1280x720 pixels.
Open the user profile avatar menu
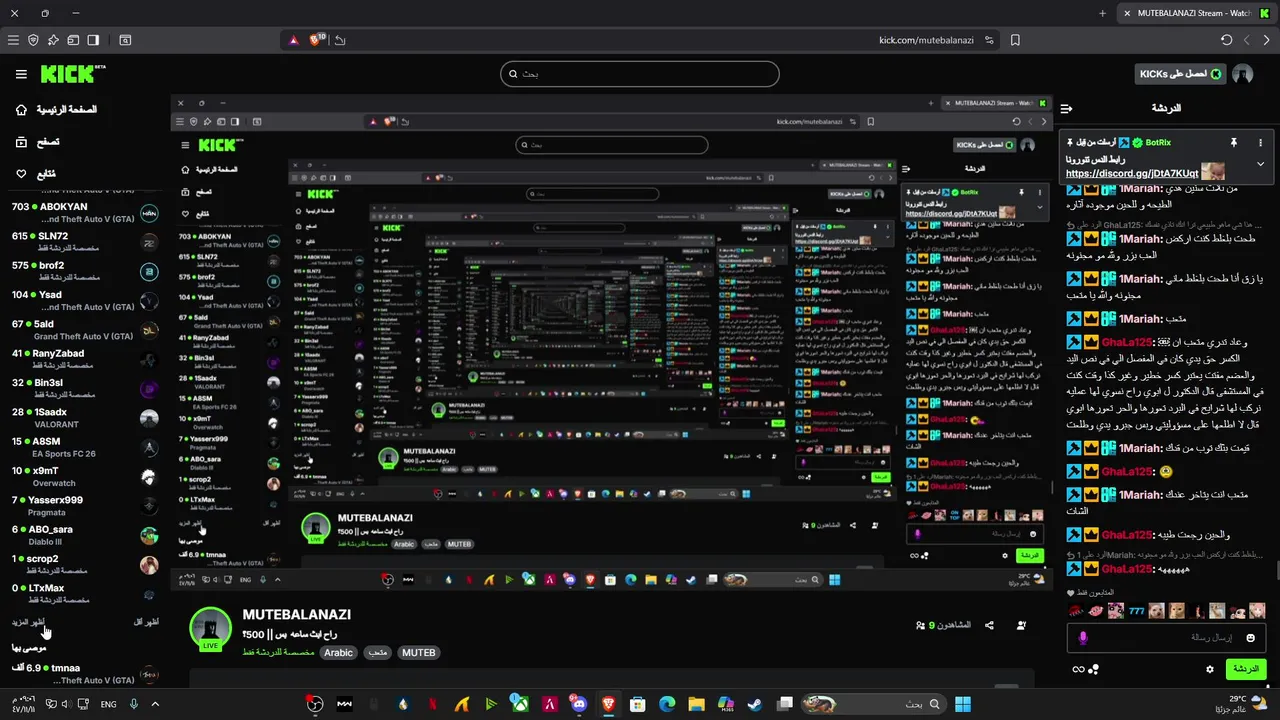(x=1243, y=74)
